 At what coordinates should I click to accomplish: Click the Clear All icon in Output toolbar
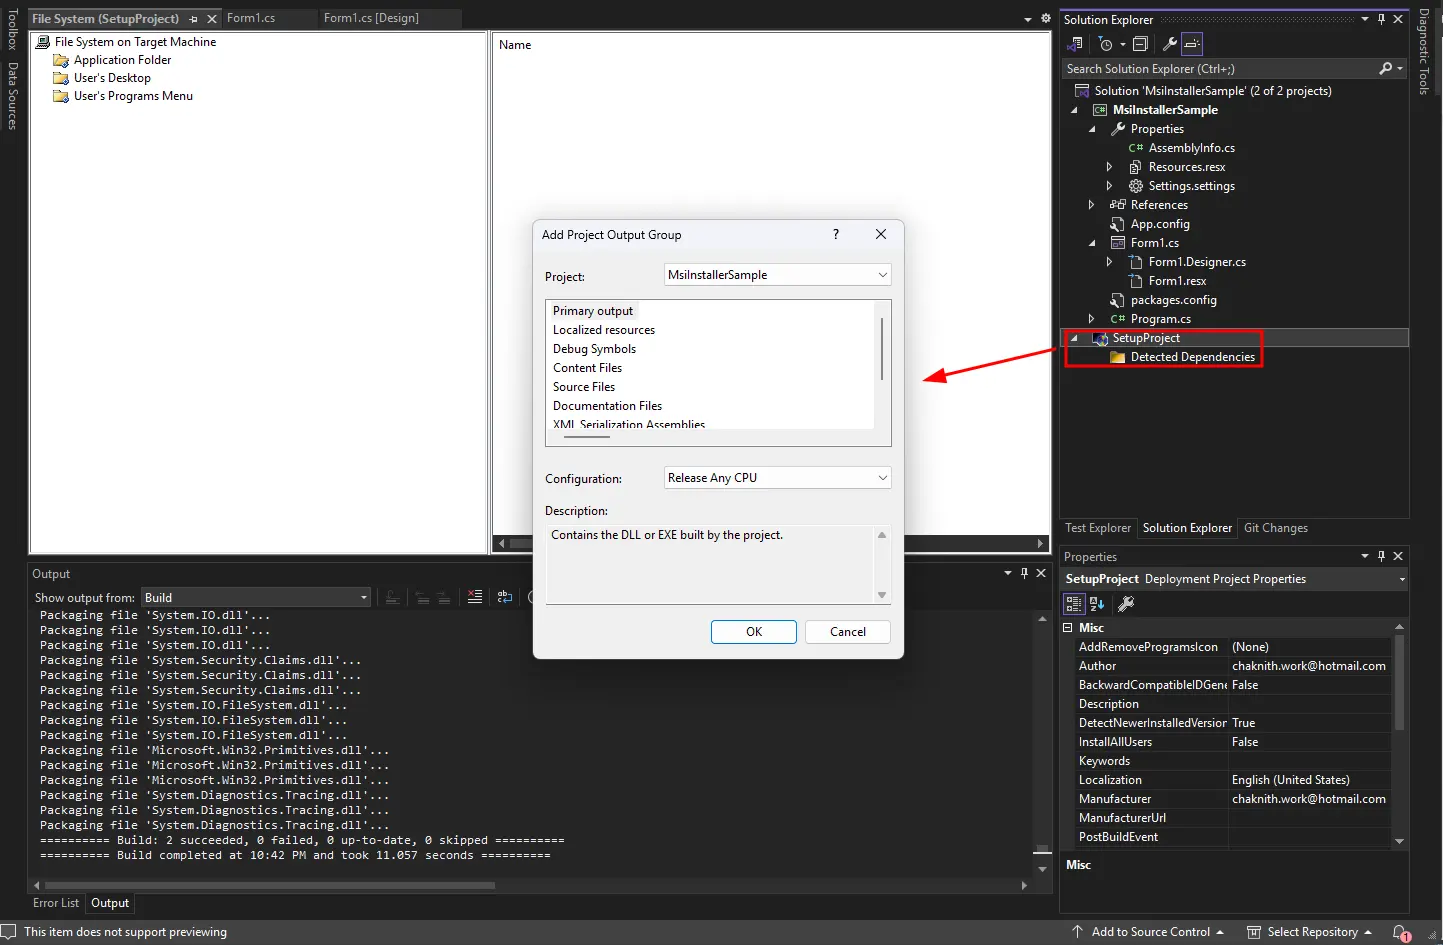click(475, 597)
